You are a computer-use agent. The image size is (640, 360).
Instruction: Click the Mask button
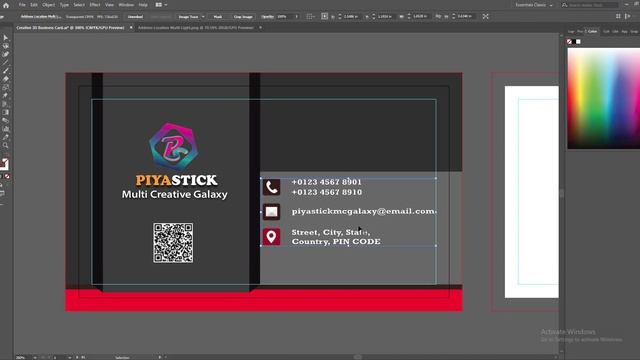pyautogui.click(x=218, y=17)
